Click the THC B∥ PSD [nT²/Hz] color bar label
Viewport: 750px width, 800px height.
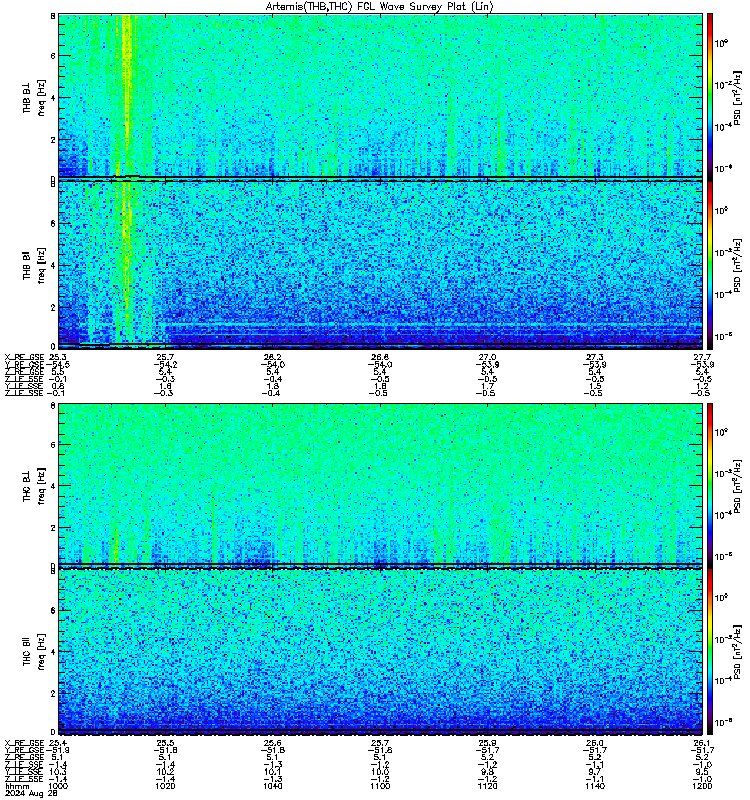pos(739,650)
